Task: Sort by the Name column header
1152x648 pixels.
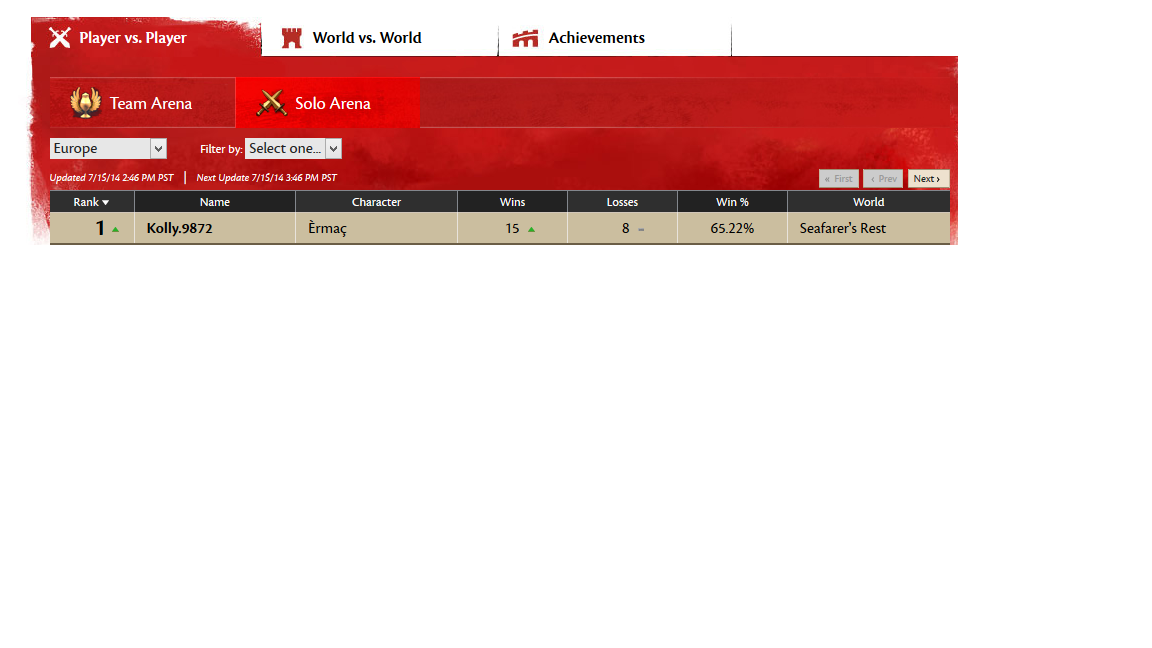Action: (x=215, y=202)
